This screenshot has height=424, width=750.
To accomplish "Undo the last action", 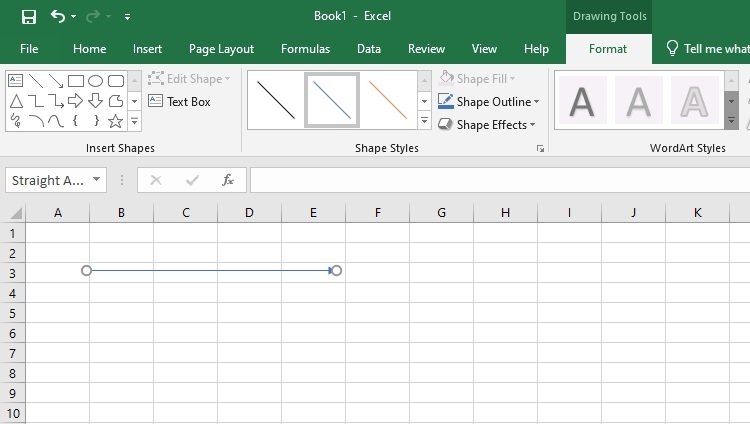I will (x=57, y=17).
